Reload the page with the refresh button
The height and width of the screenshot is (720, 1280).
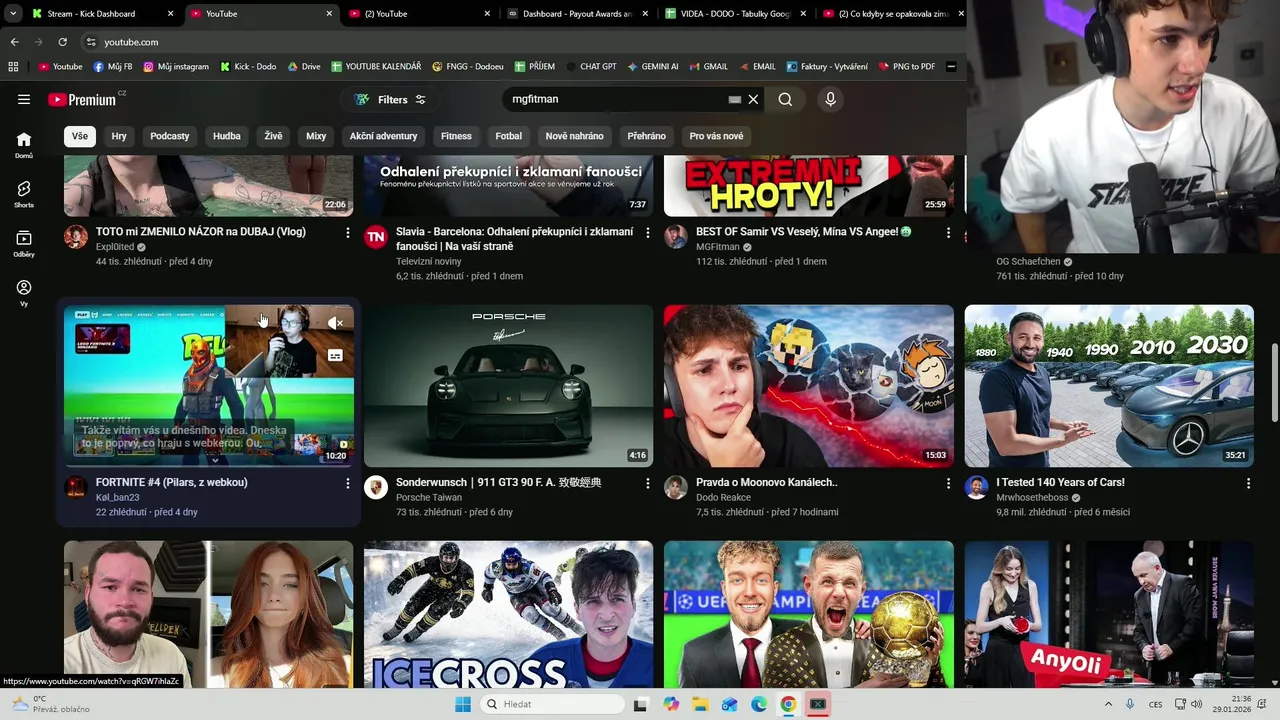coord(62,42)
